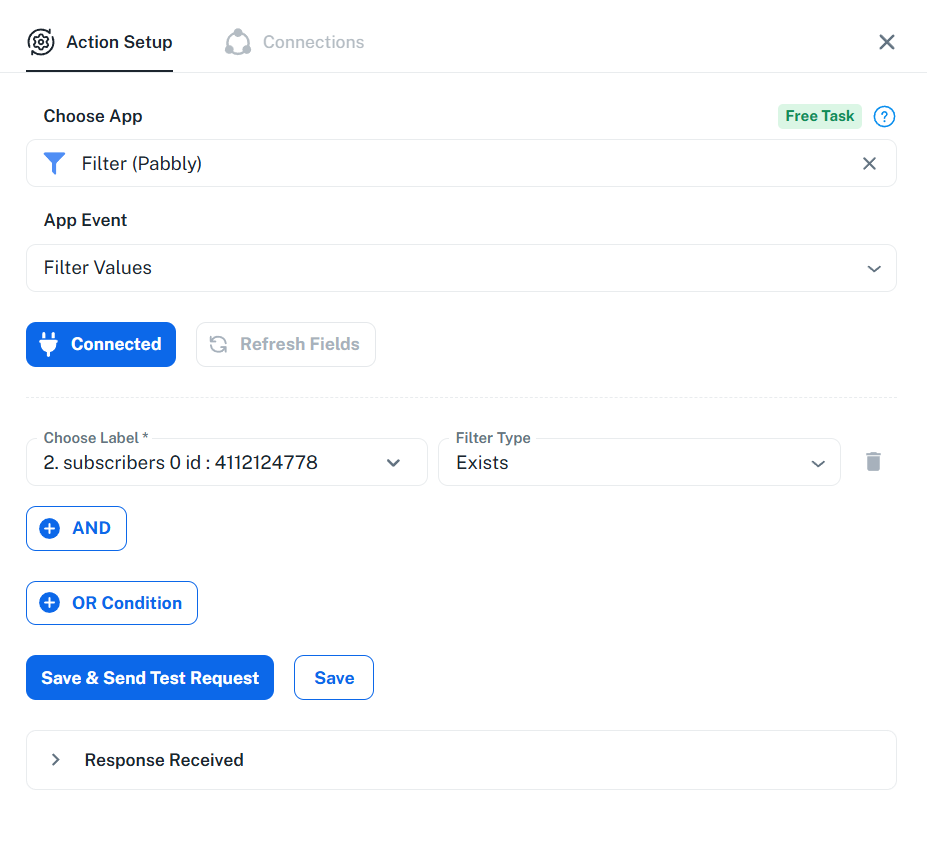Clear the Filter (Pabbly) app selection
The width and height of the screenshot is (927, 861).
[x=869, y=164]
